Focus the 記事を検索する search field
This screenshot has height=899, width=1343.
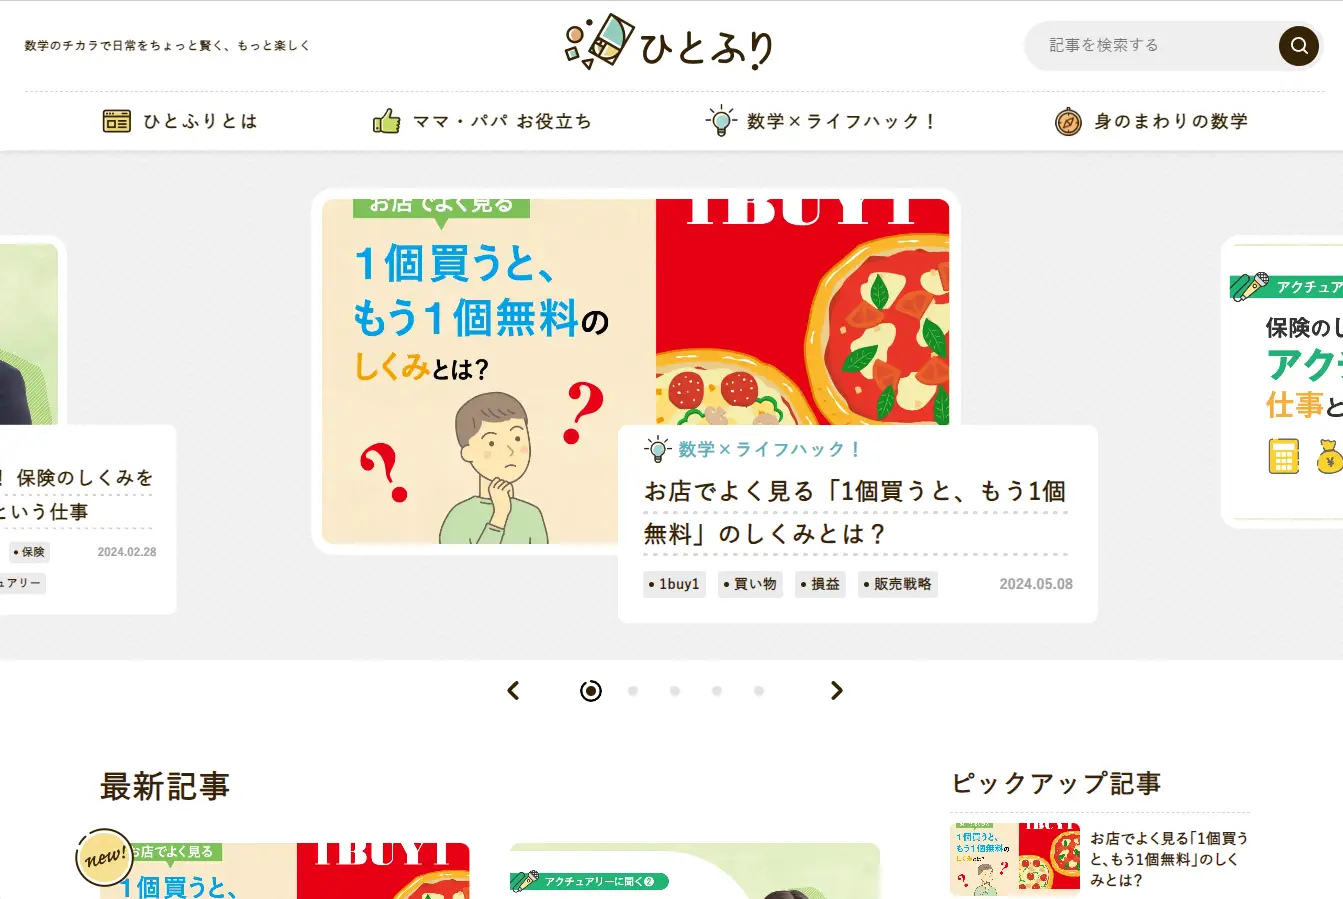1150,46
